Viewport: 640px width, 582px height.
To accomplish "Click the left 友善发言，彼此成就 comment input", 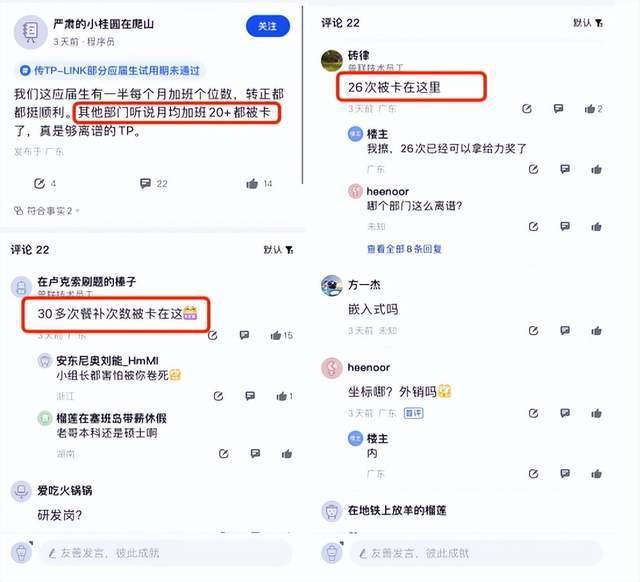I will click(x=165, y=553).
